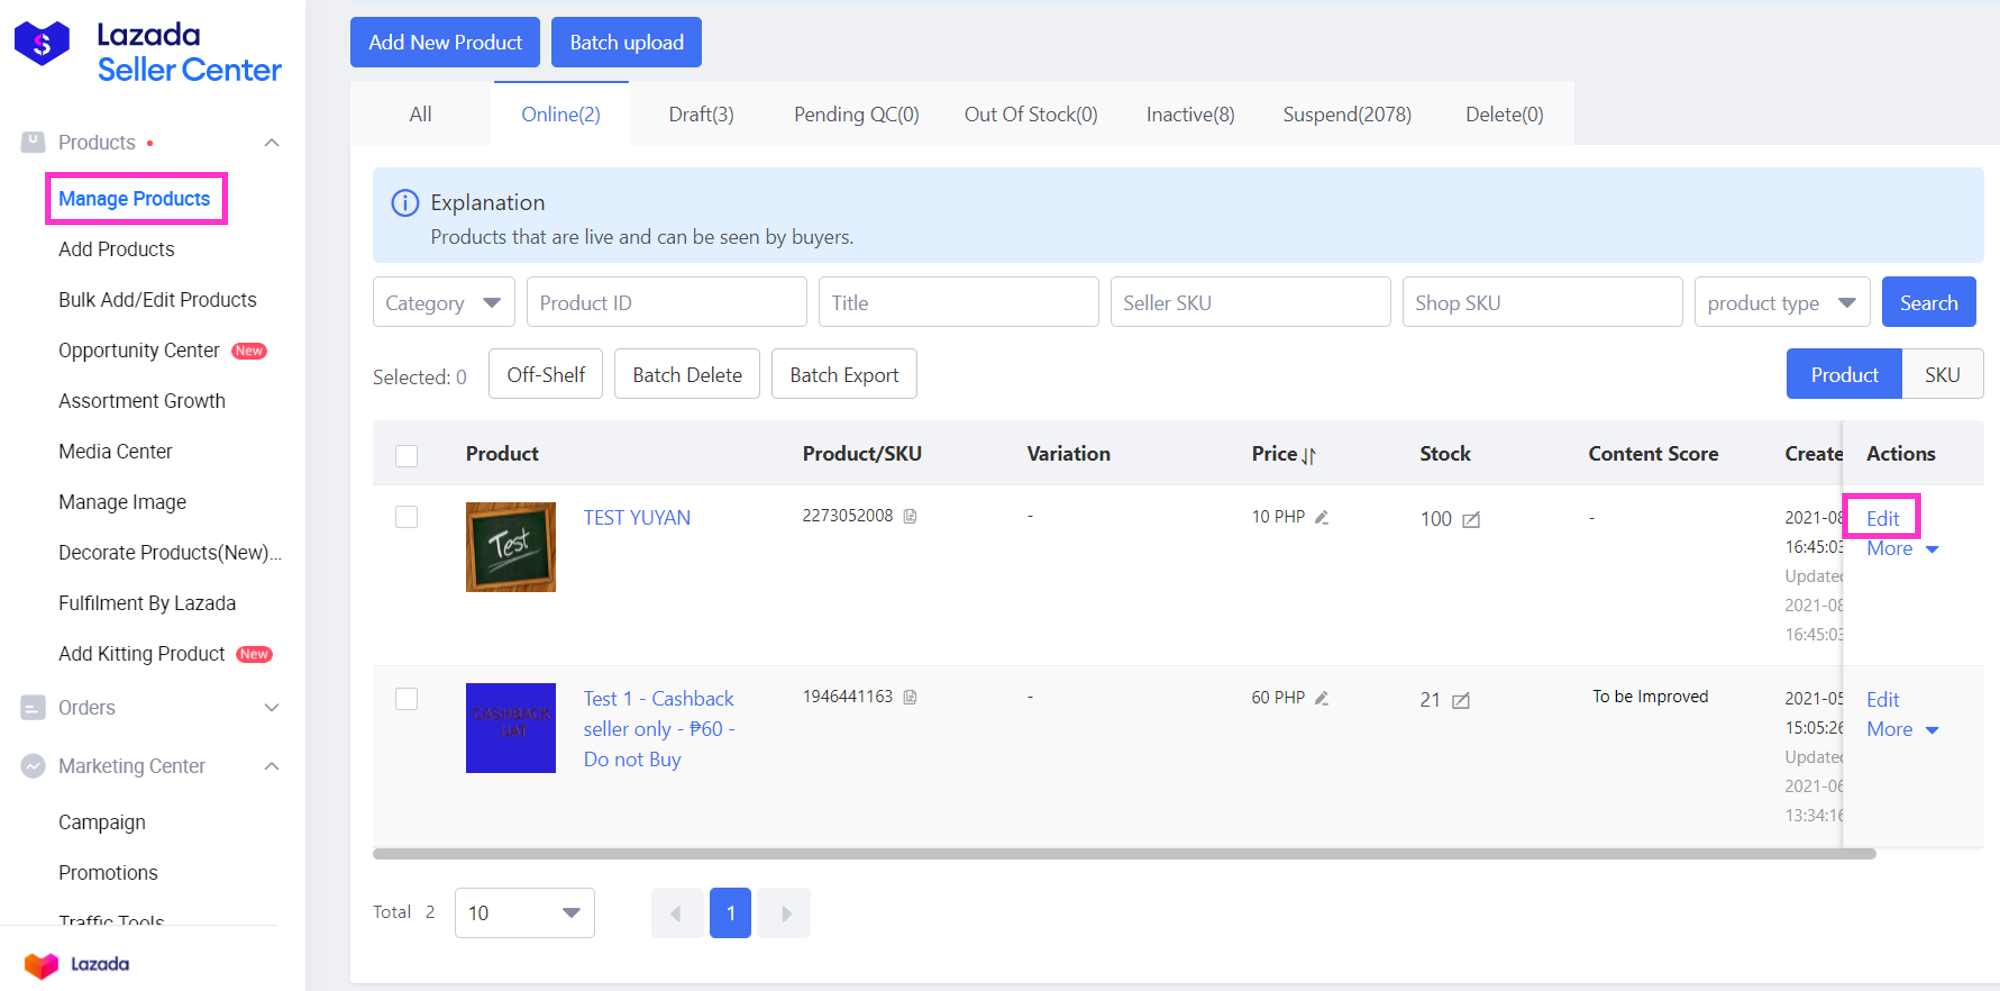Click the New badge beside Opportunity Center
Screen dimensions: 2000x991
249,351
